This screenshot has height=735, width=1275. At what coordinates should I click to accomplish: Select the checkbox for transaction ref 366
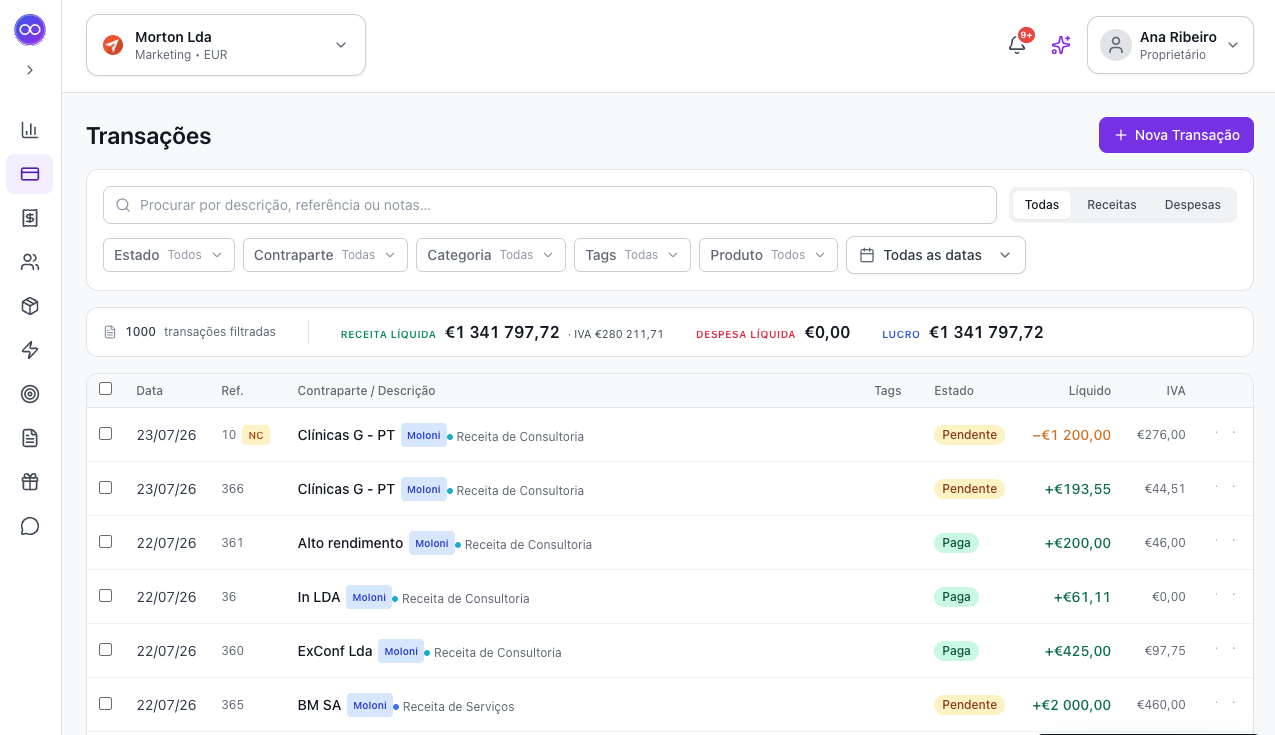(x=106, y=488)
